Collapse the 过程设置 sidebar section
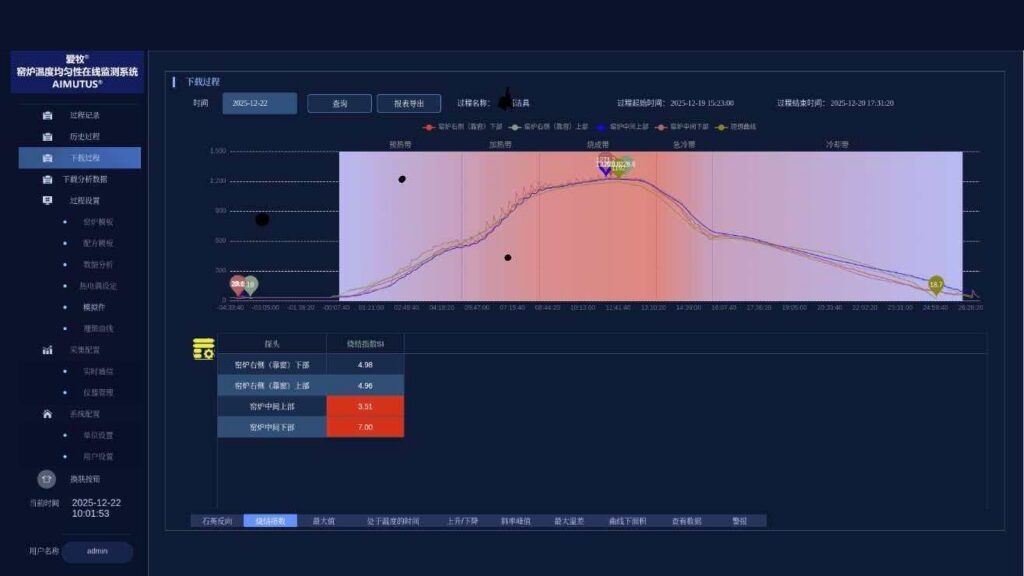Viewport: 1024px width, 576px height. tap(84, 200)
